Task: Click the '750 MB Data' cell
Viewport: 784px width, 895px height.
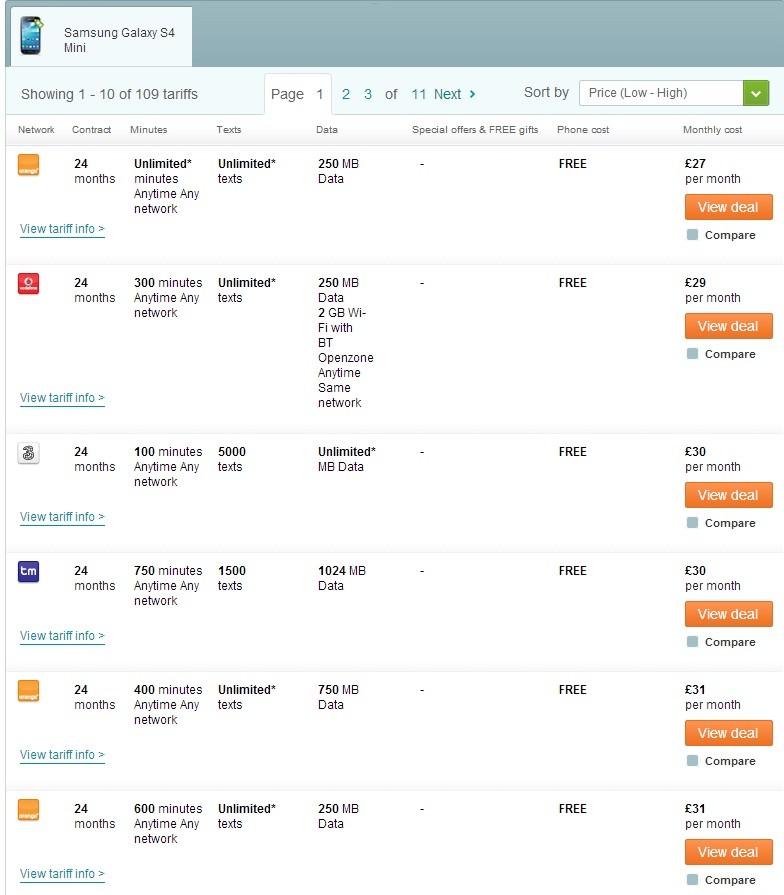Action: tap(338, 698)
